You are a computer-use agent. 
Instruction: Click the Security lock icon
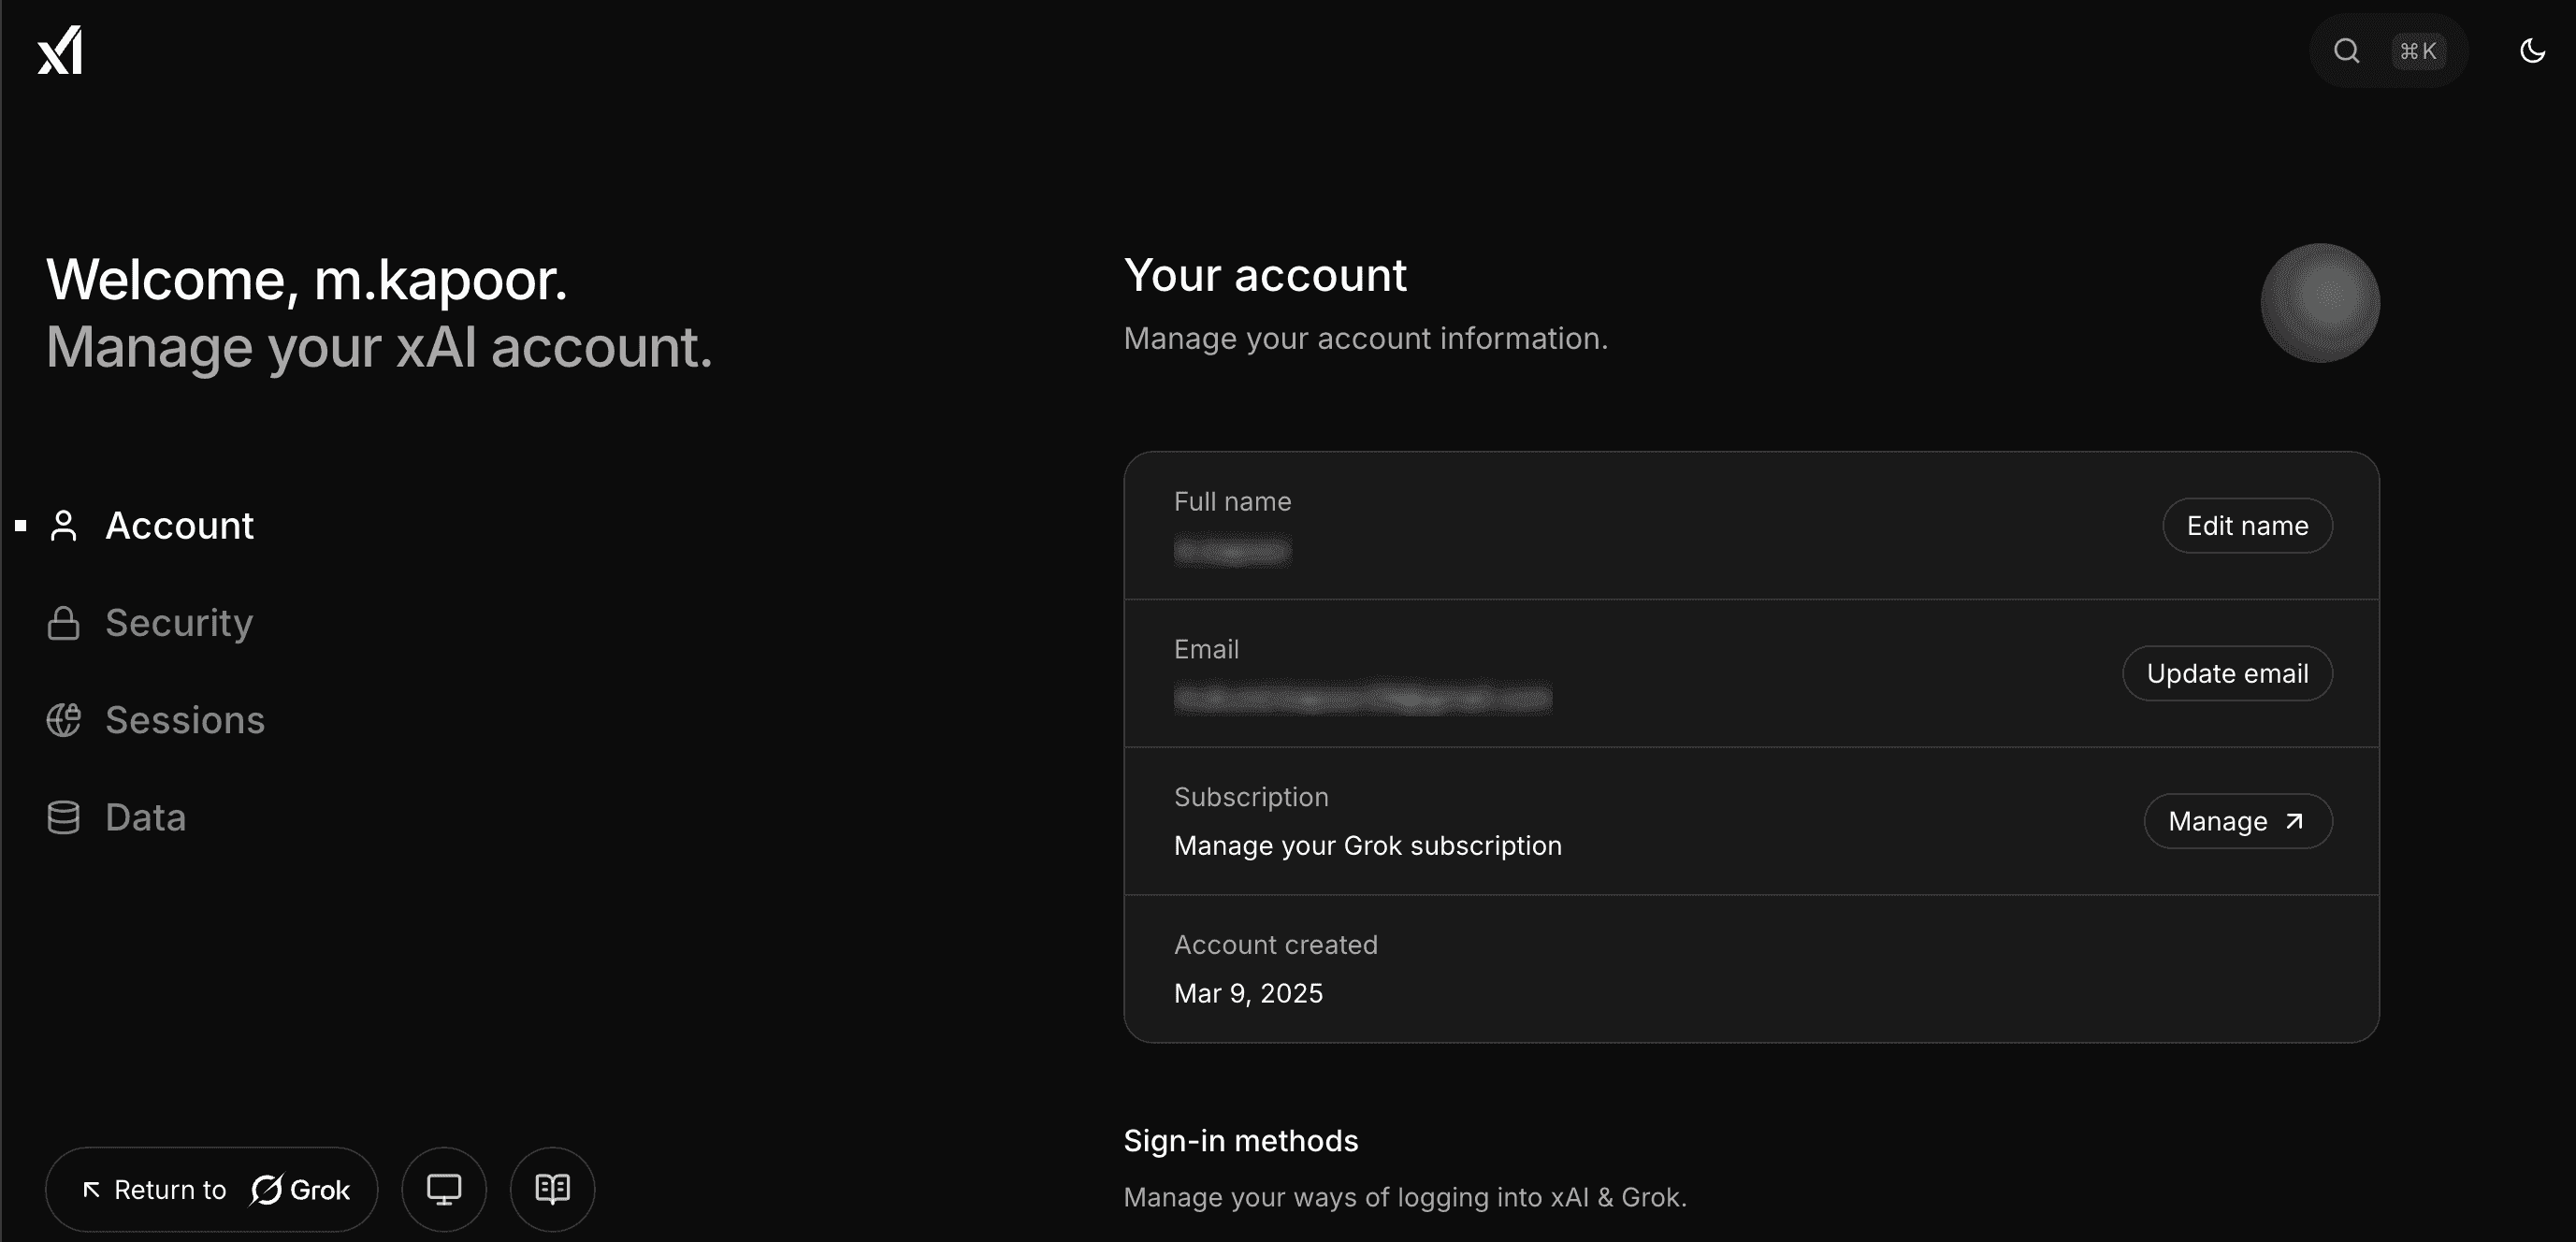pos(64,623)
